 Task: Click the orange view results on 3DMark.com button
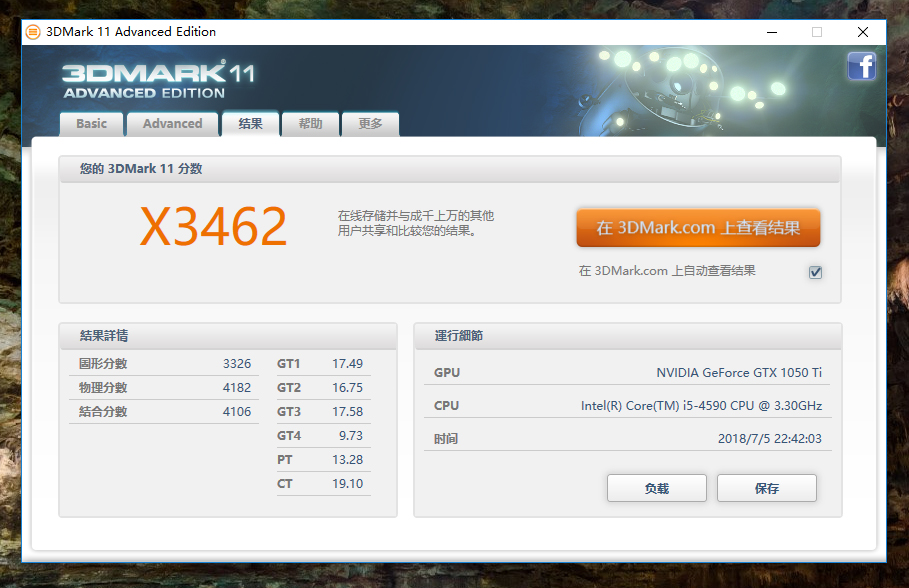pos(698,228)
